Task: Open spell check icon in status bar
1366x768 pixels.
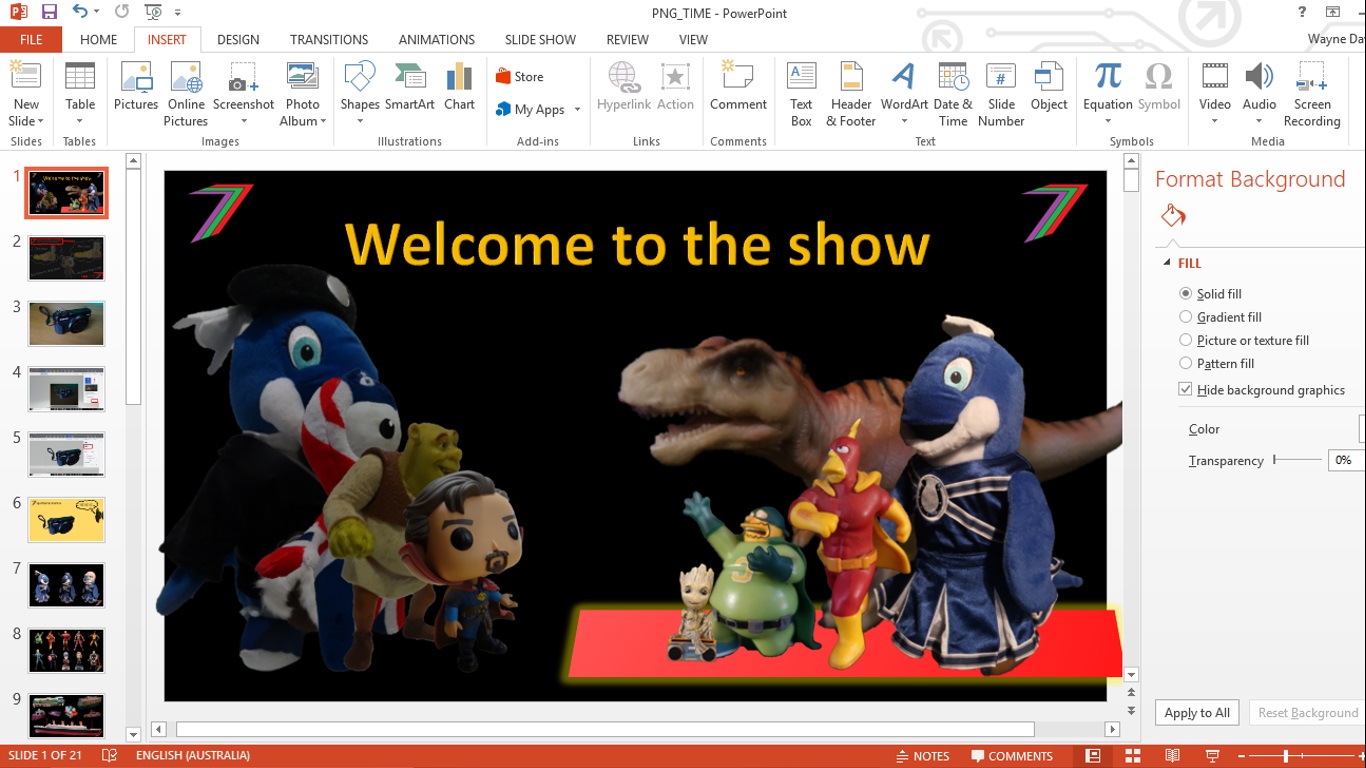Action: click(x=109, y=756)
